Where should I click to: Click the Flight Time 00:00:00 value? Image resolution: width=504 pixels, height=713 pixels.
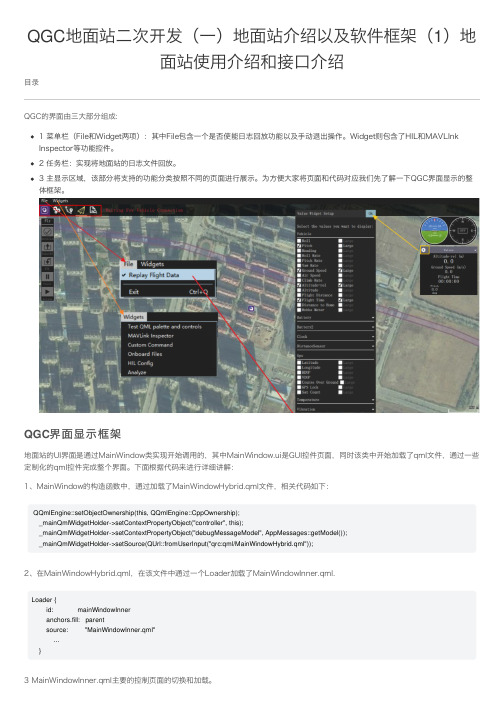click(x=449, y=279)
